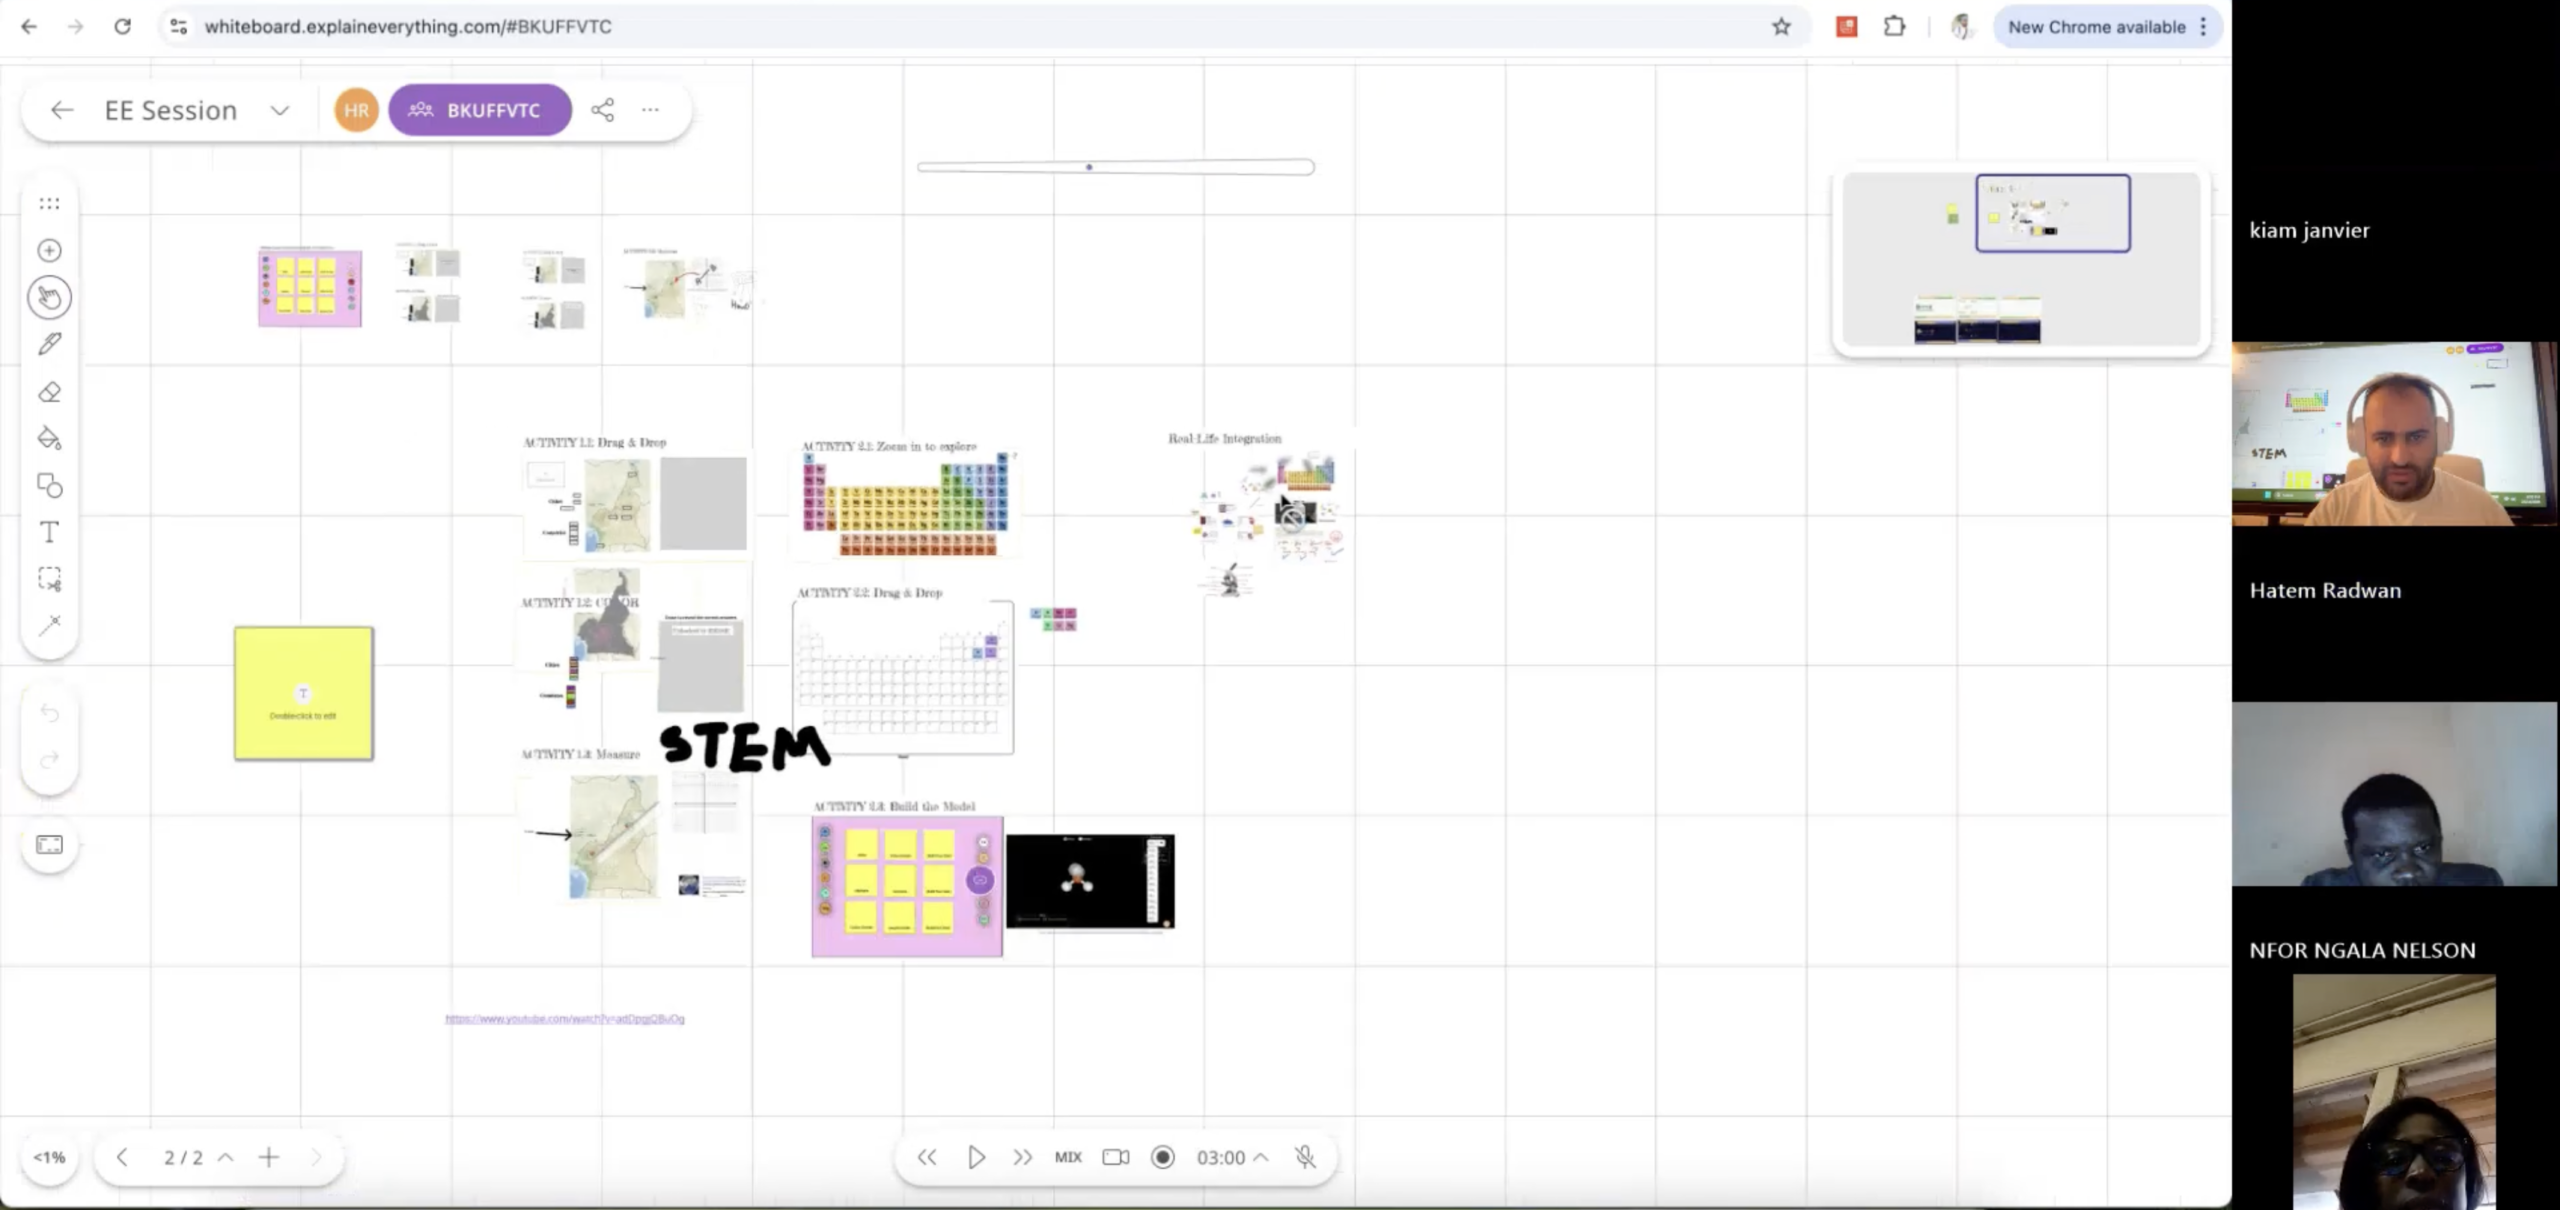This screenshot has height=1210, width=2560.
Task: Expand the 03:00 timer chevron
Action: [1261, 1157]
